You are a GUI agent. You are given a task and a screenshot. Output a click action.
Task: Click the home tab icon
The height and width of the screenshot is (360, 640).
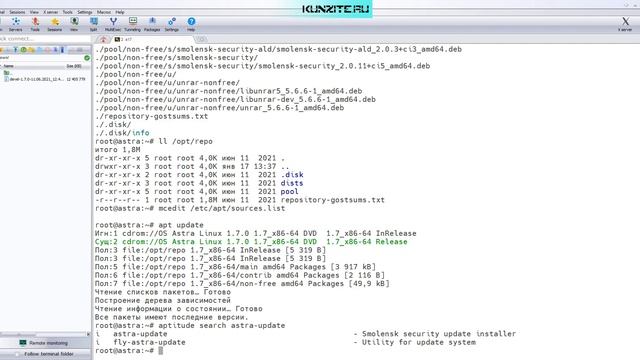pyautogui.click(x=103, y=39)
